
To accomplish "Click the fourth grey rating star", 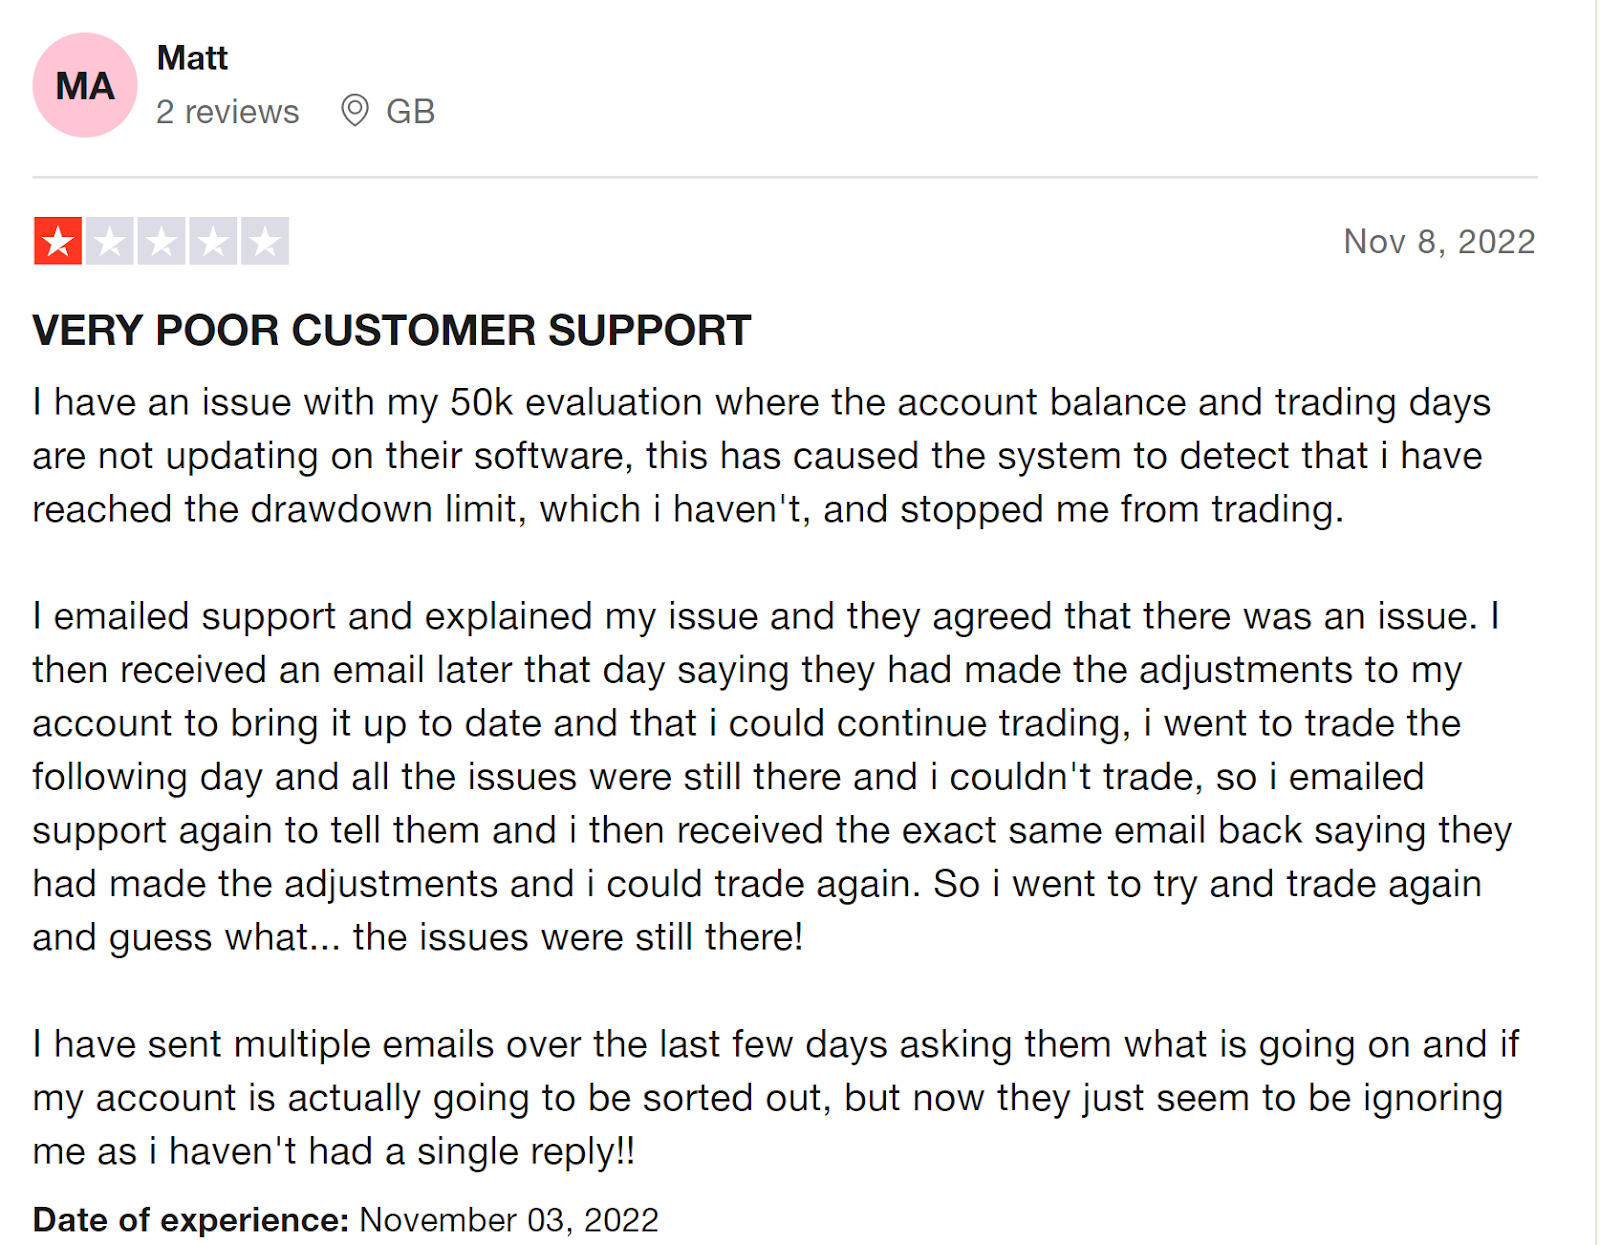I will click(213, 241).
